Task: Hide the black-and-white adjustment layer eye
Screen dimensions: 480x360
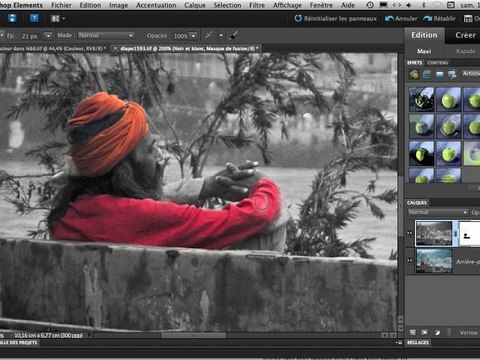Action: coord(409,233)
